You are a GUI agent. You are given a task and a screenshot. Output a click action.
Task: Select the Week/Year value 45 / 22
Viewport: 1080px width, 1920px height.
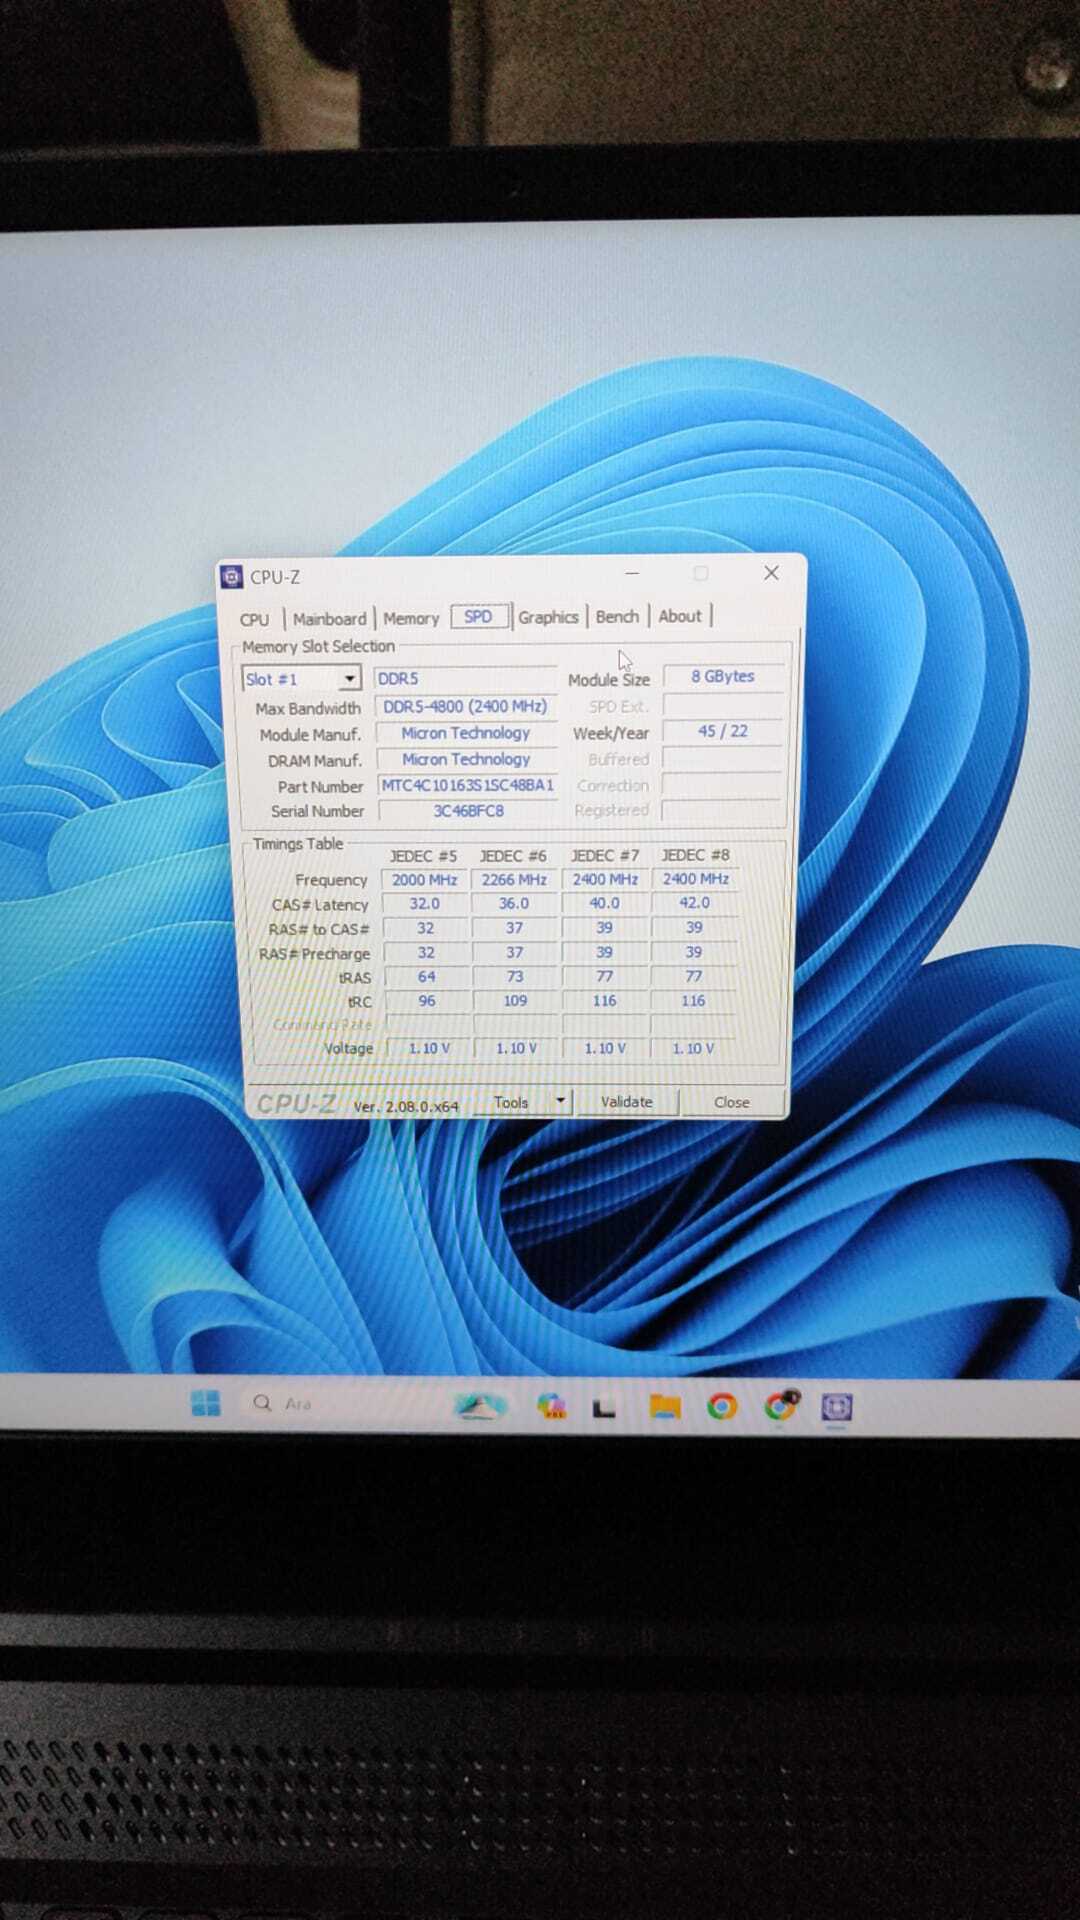[722, 731]
